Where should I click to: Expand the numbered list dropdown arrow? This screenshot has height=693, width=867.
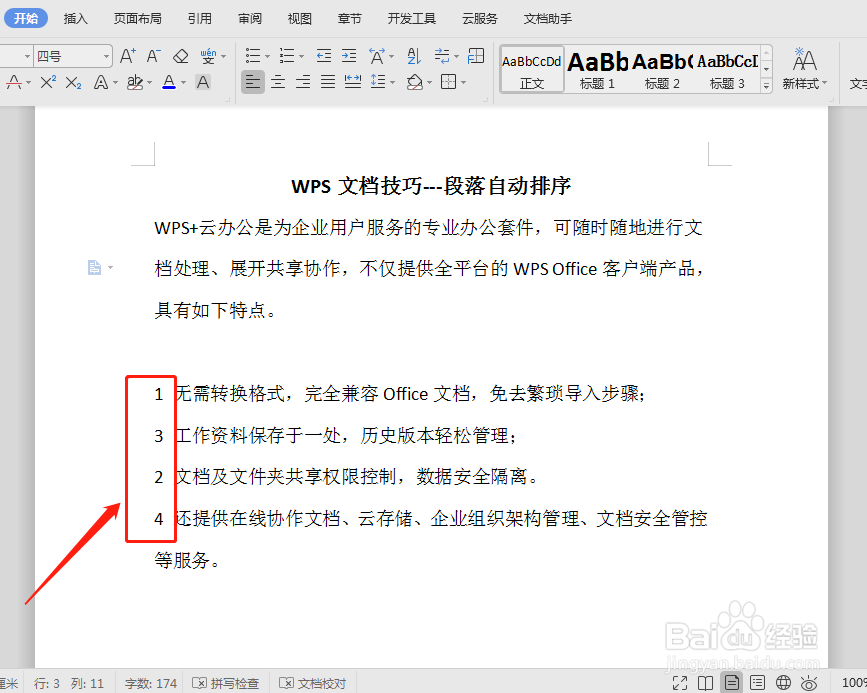(301, 56)
